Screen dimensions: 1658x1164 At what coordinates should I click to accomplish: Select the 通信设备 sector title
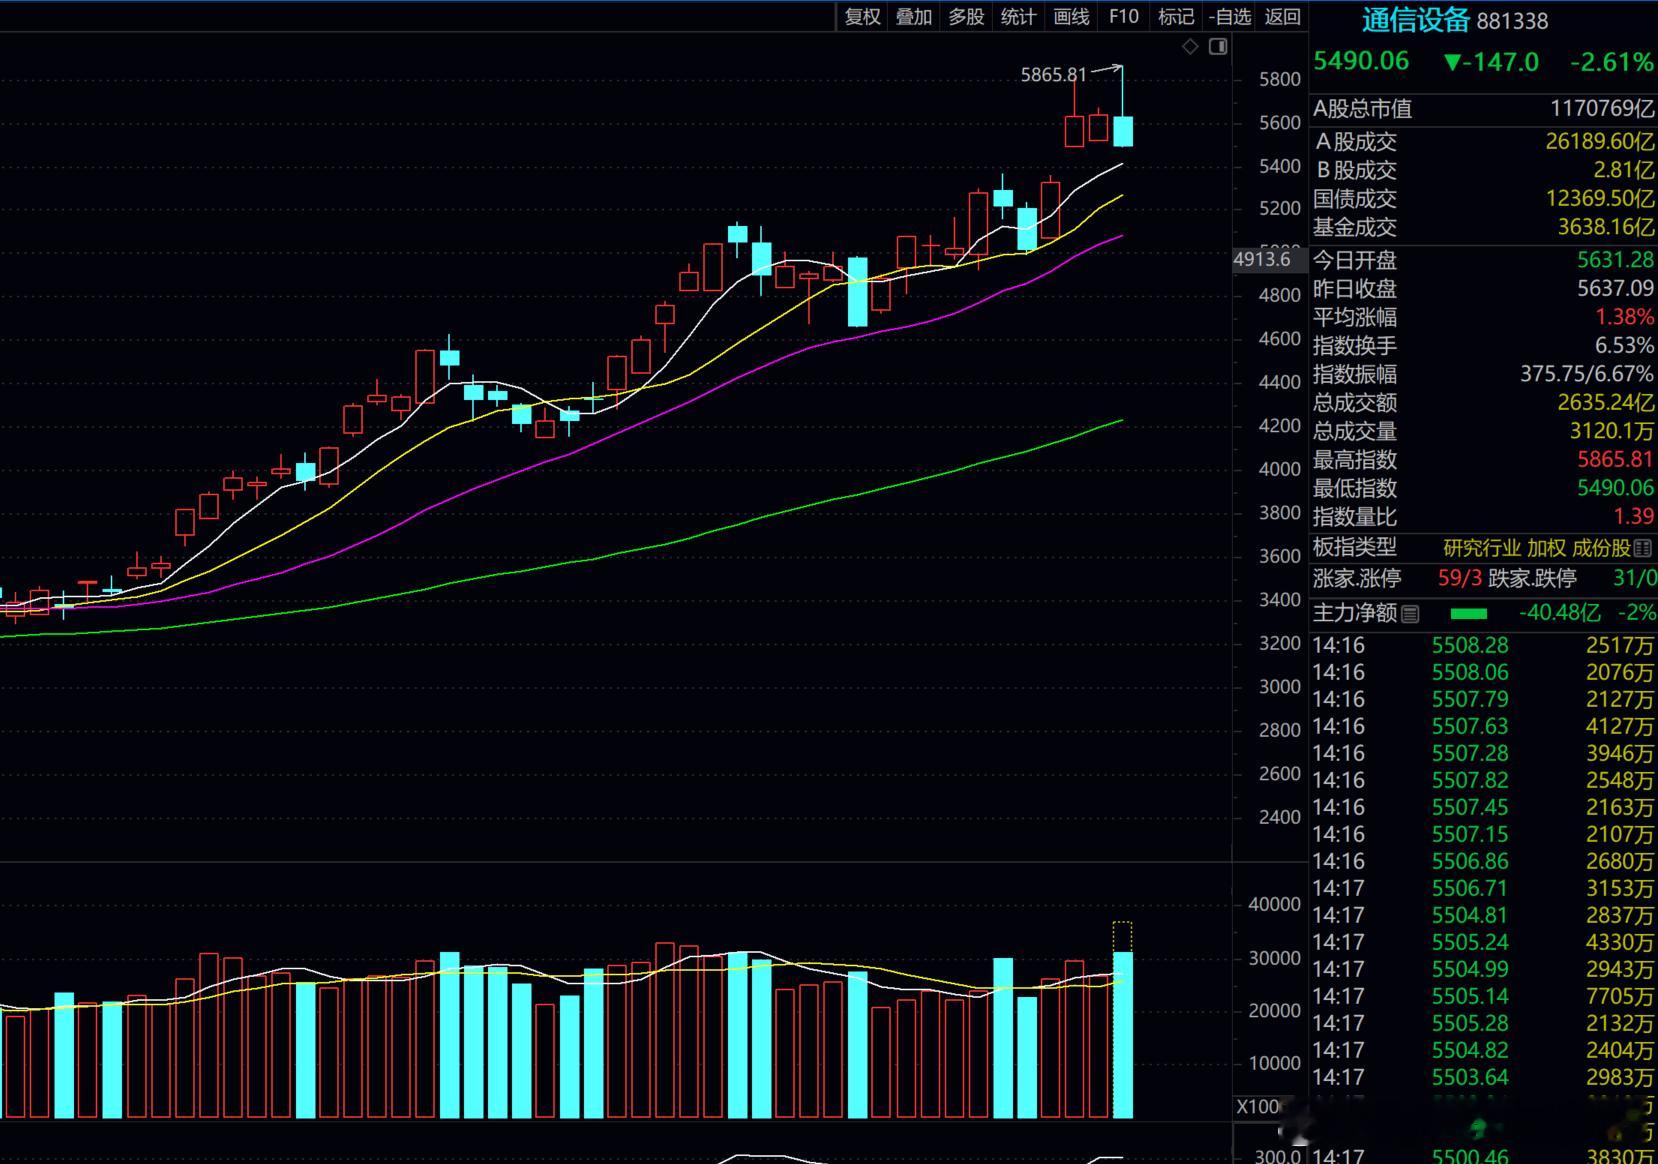tap(1415, 20)
